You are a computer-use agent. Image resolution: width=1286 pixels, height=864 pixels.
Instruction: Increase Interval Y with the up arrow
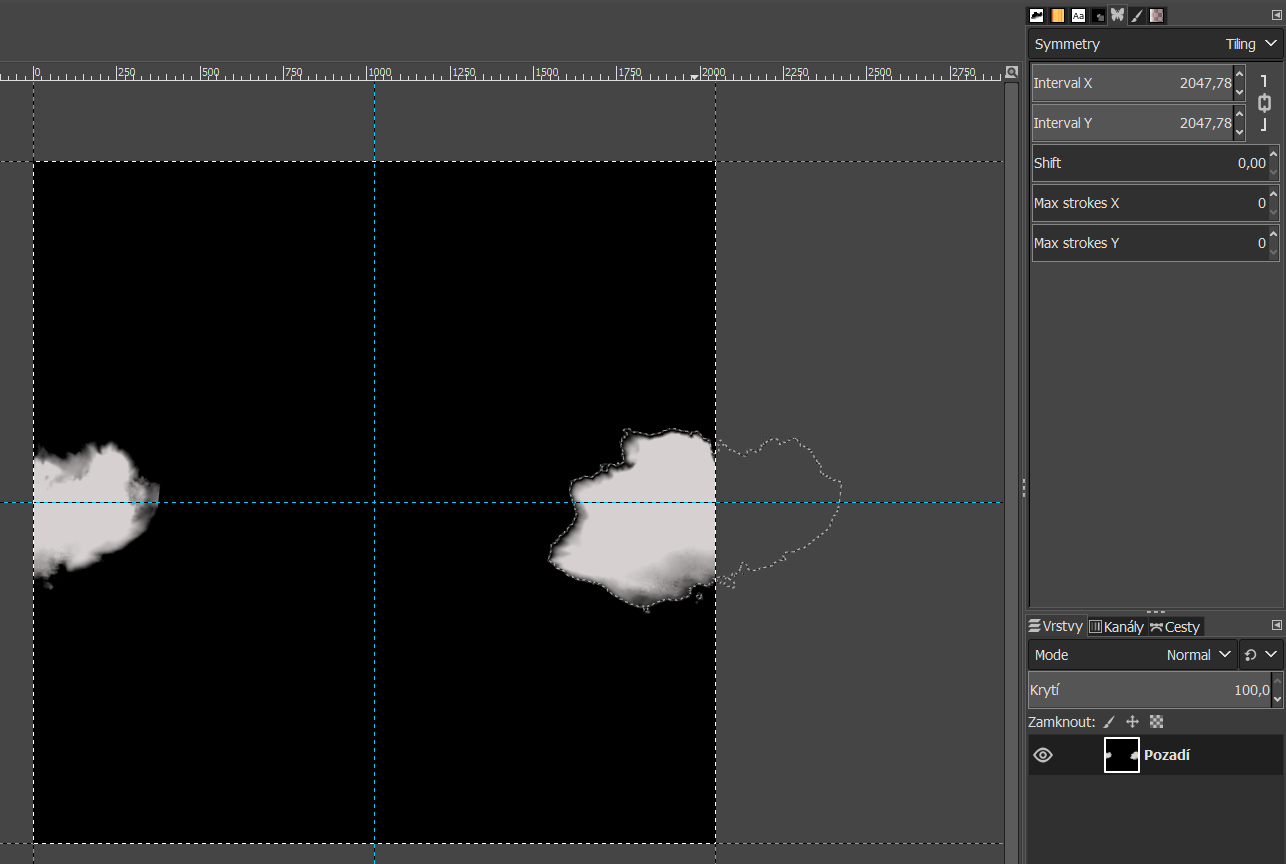point(1240,114)
